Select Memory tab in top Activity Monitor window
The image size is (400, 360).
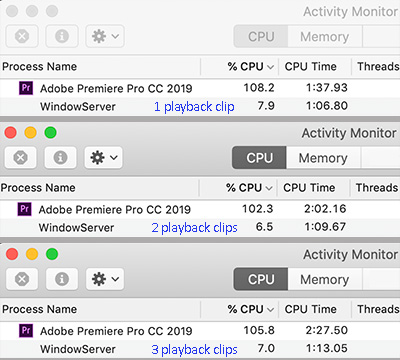click(325, 36)
